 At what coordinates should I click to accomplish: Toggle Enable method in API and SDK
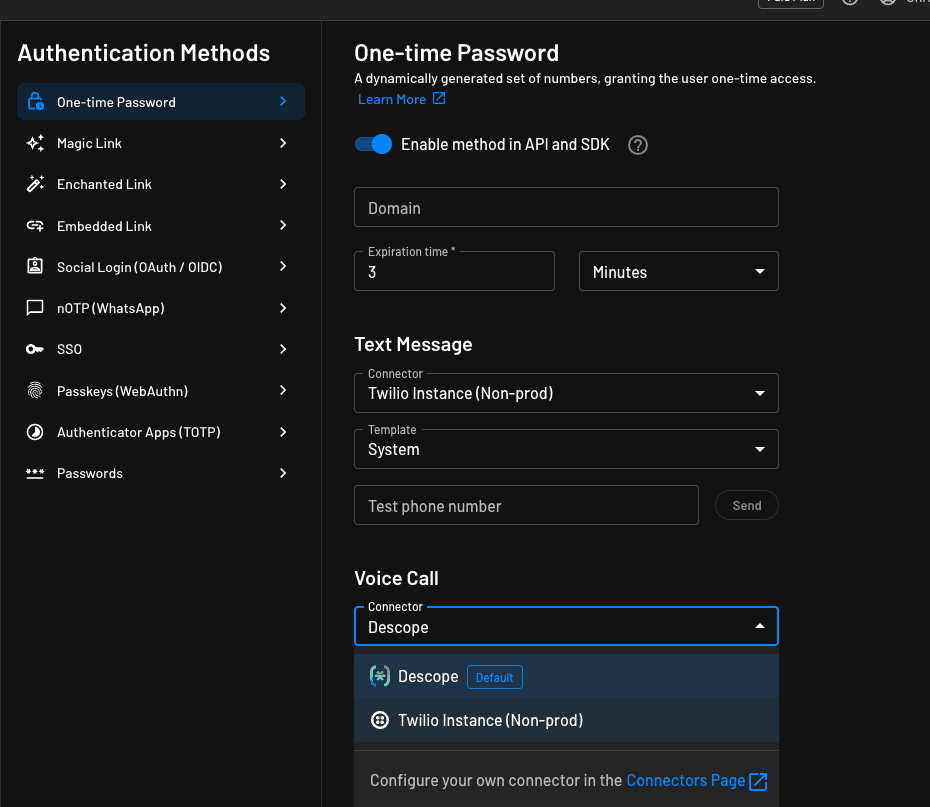(x=372, y=144)
